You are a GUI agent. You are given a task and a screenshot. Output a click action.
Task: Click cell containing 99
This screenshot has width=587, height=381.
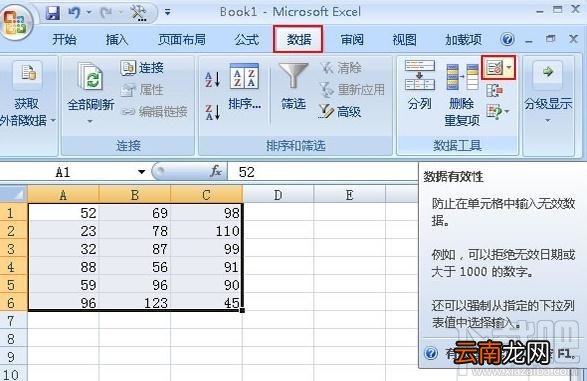tap(207, 249)
